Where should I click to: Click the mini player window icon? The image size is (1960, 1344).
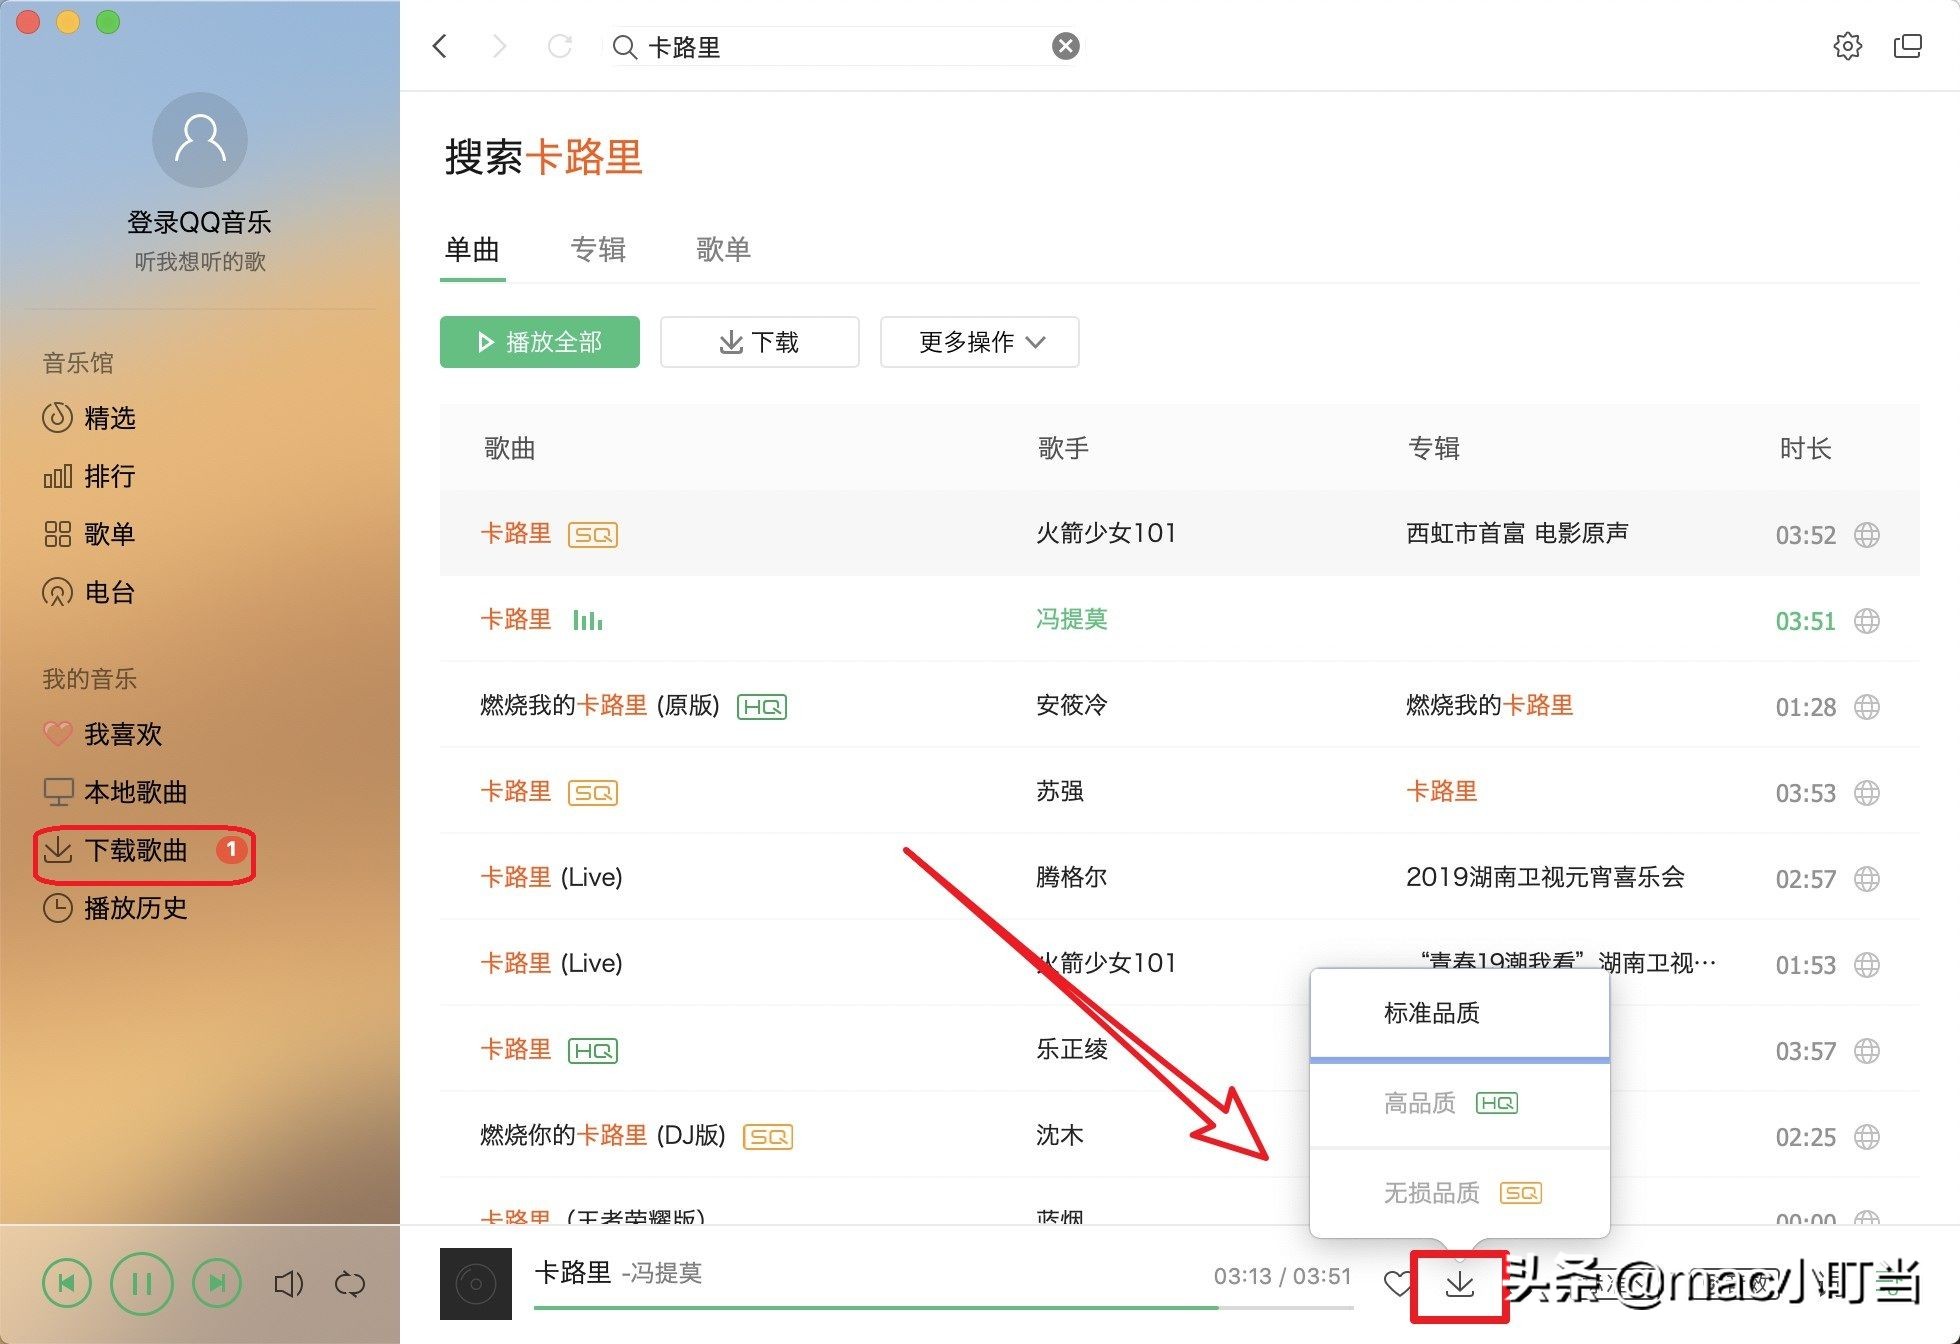point(1908,46)
